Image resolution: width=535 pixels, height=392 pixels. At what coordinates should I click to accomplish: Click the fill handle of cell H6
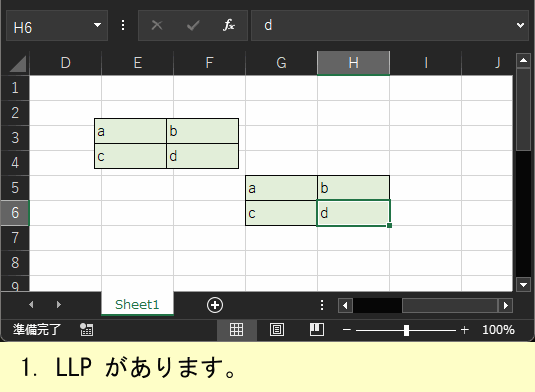tap(390, 226)
